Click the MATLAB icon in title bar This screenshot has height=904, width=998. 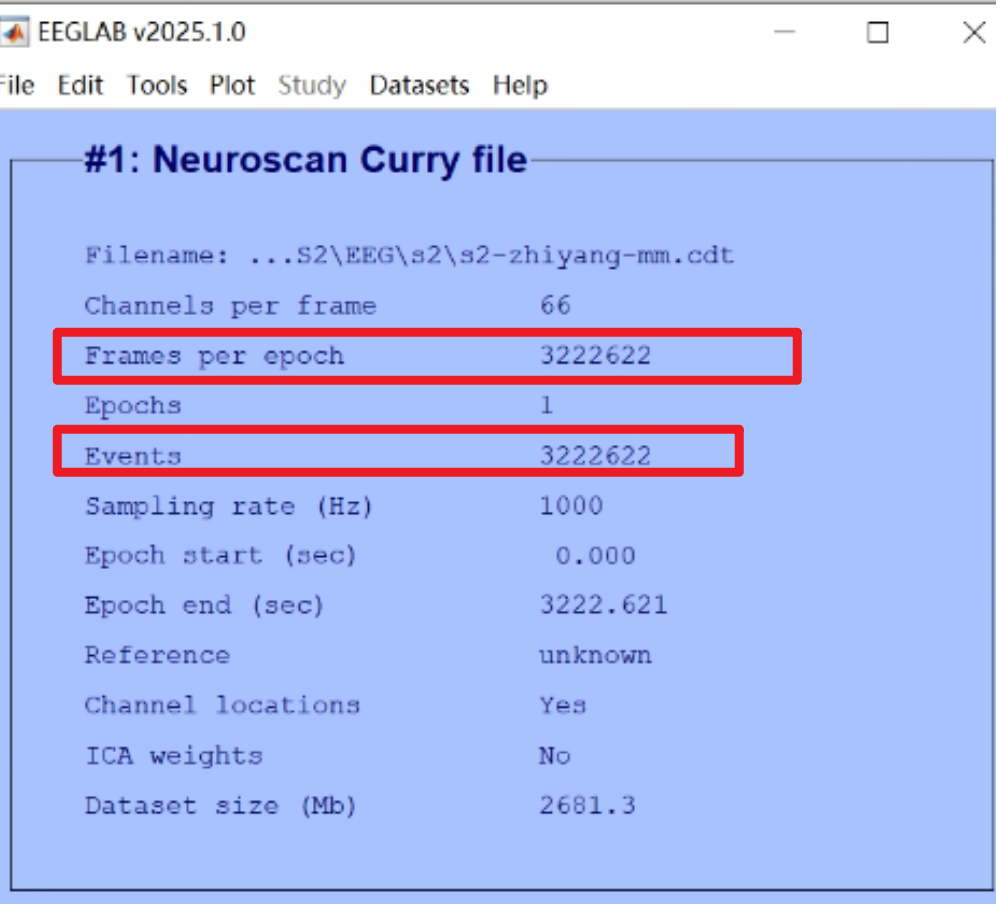tap(14, 32)
